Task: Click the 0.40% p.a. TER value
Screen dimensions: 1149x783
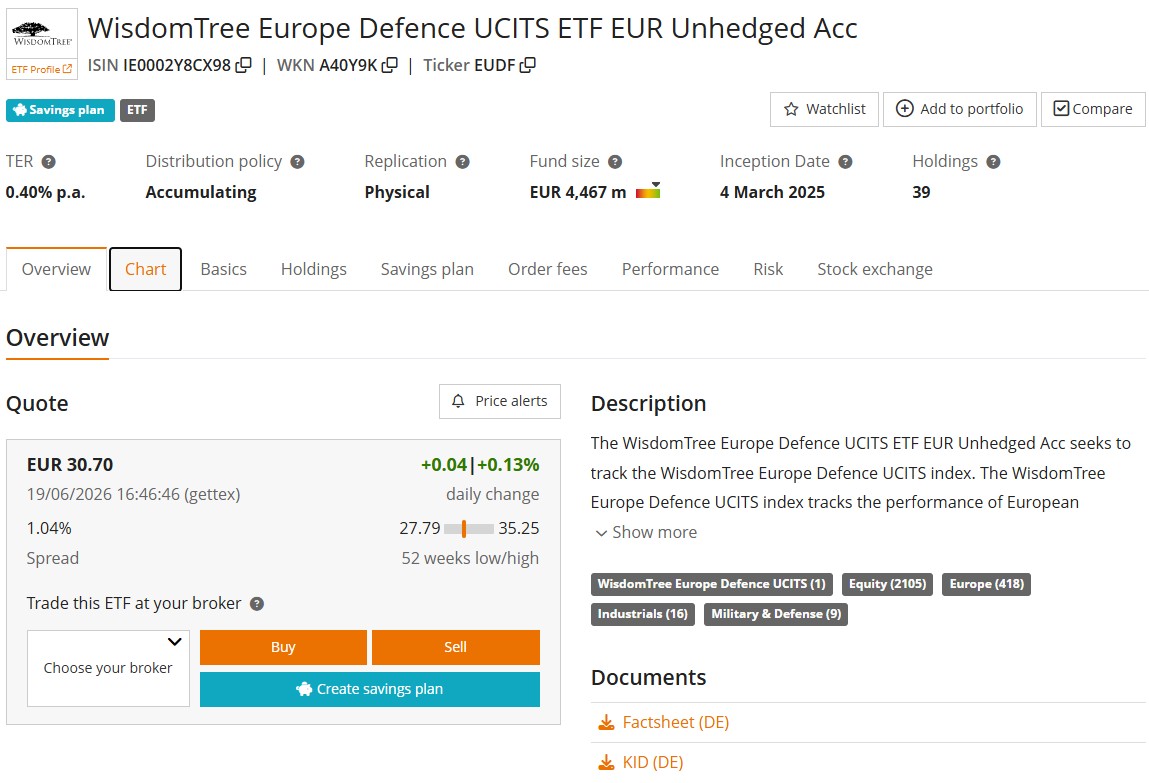Action: tap(45, 192)
